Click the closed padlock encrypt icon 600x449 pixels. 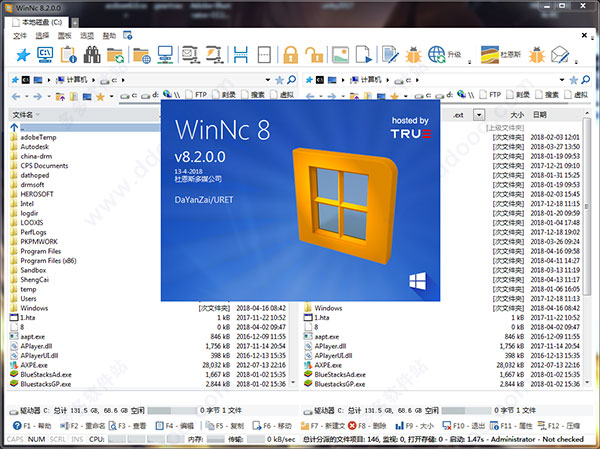tap(290, 55)
